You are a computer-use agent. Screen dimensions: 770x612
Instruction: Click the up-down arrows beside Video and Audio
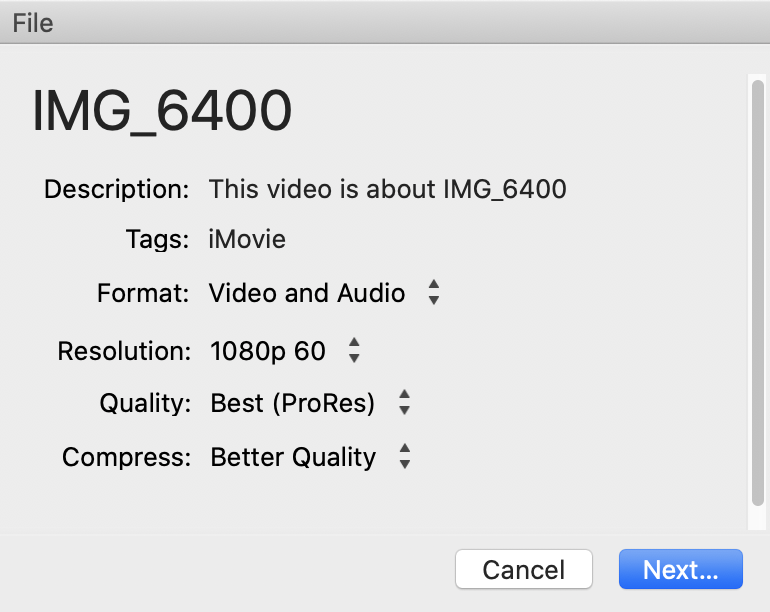[433, 293]
